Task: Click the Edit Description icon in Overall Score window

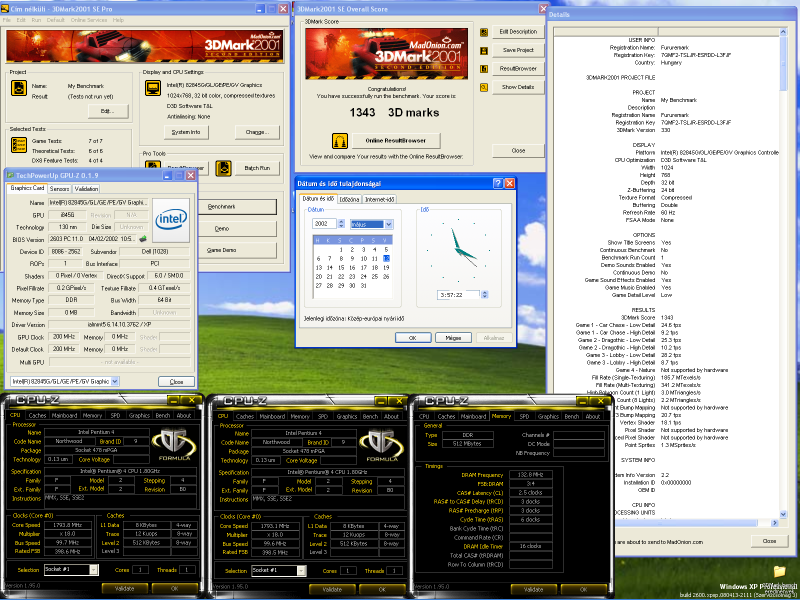Action: (484, 32)
